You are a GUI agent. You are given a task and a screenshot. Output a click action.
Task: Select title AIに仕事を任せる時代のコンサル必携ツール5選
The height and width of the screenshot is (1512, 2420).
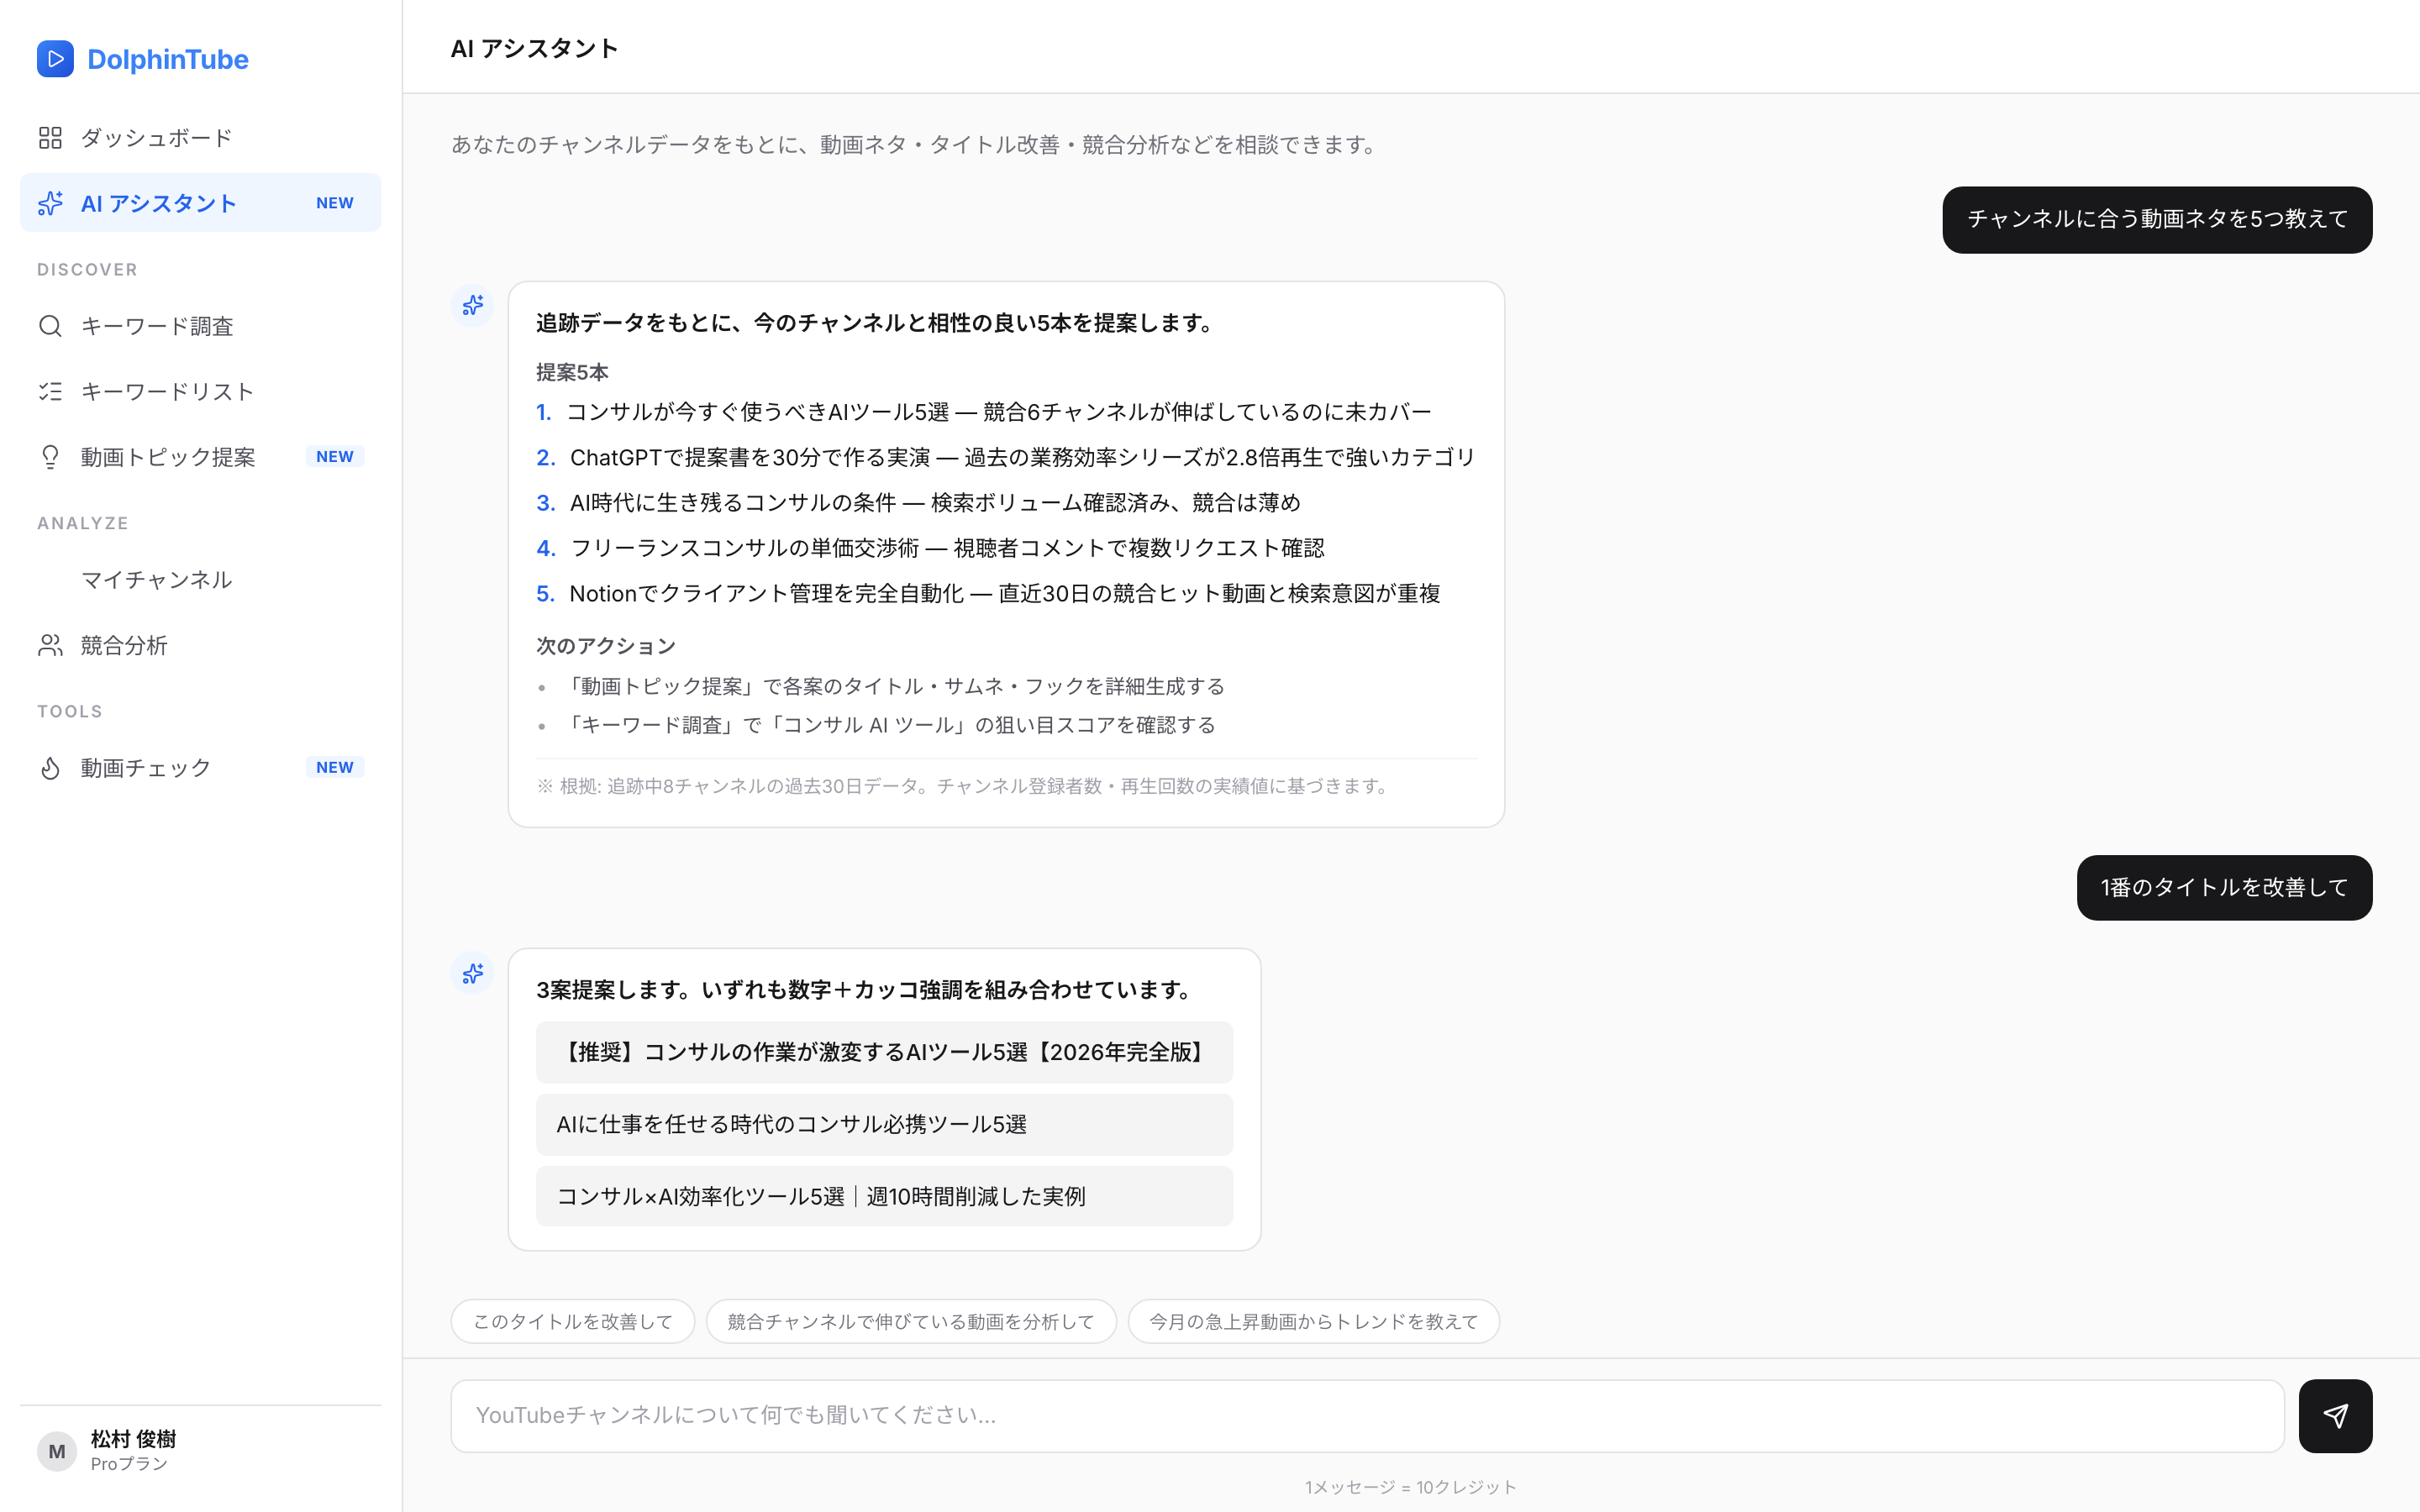[x=884, y=1124]
